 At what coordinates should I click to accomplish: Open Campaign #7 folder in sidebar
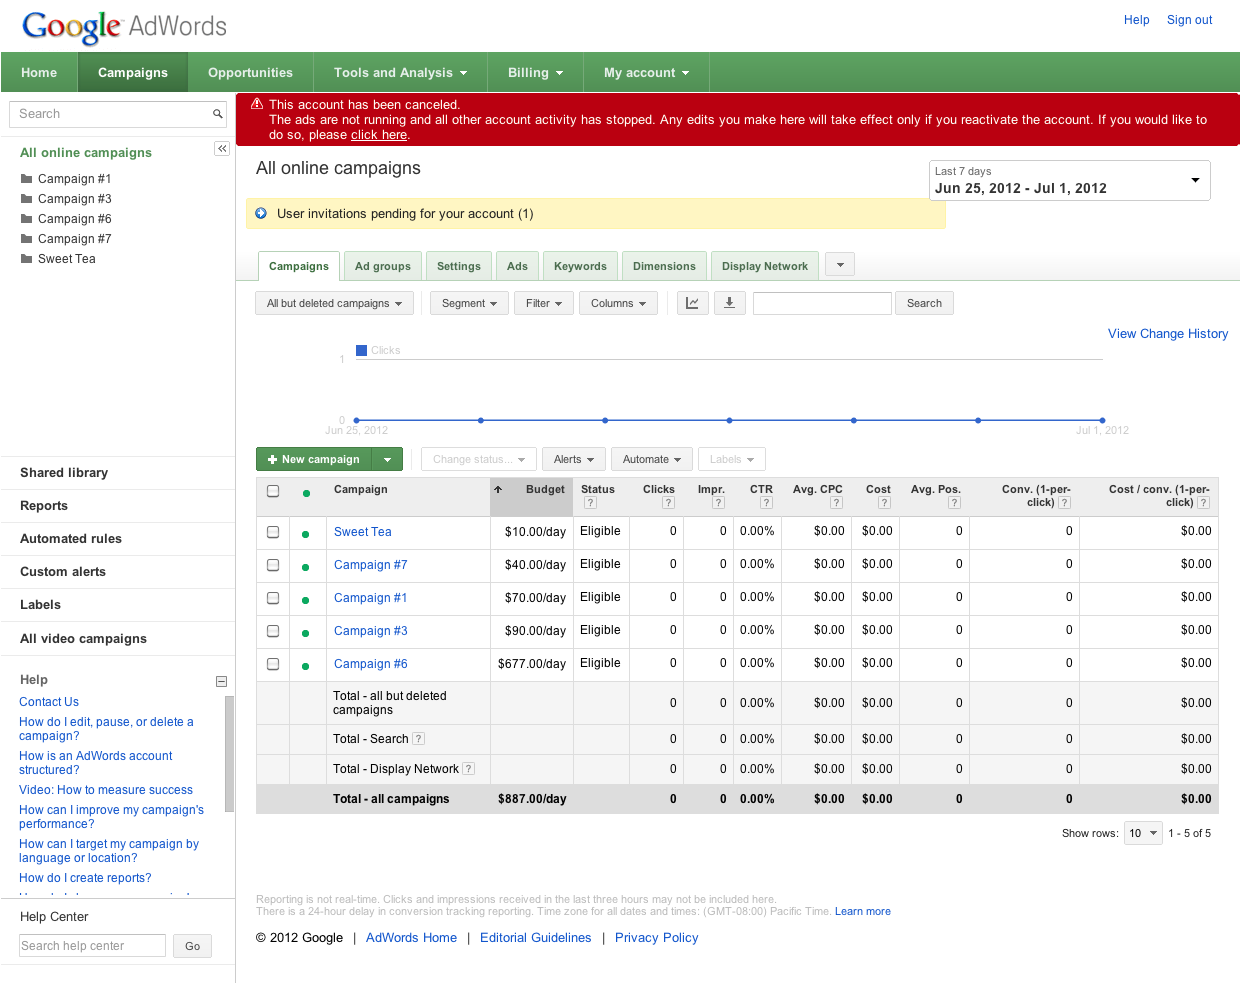(66, 239)
